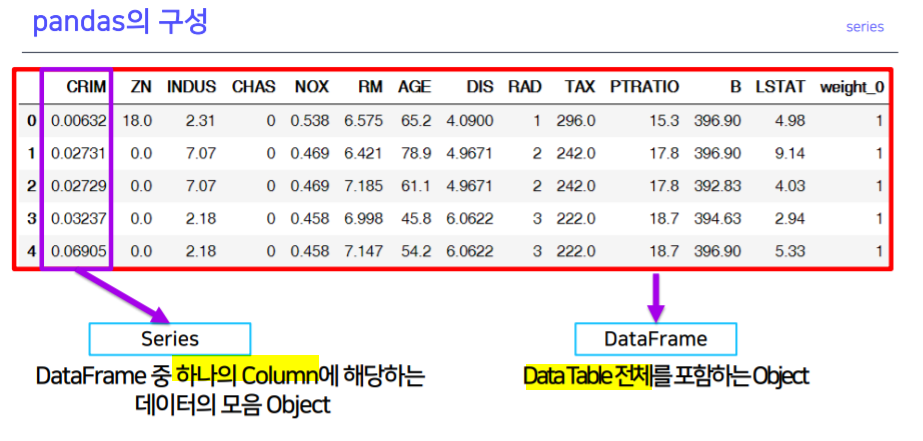Click row index 2
The width and height of the screenshot is (923, 441).
click(x=32, y=186)
